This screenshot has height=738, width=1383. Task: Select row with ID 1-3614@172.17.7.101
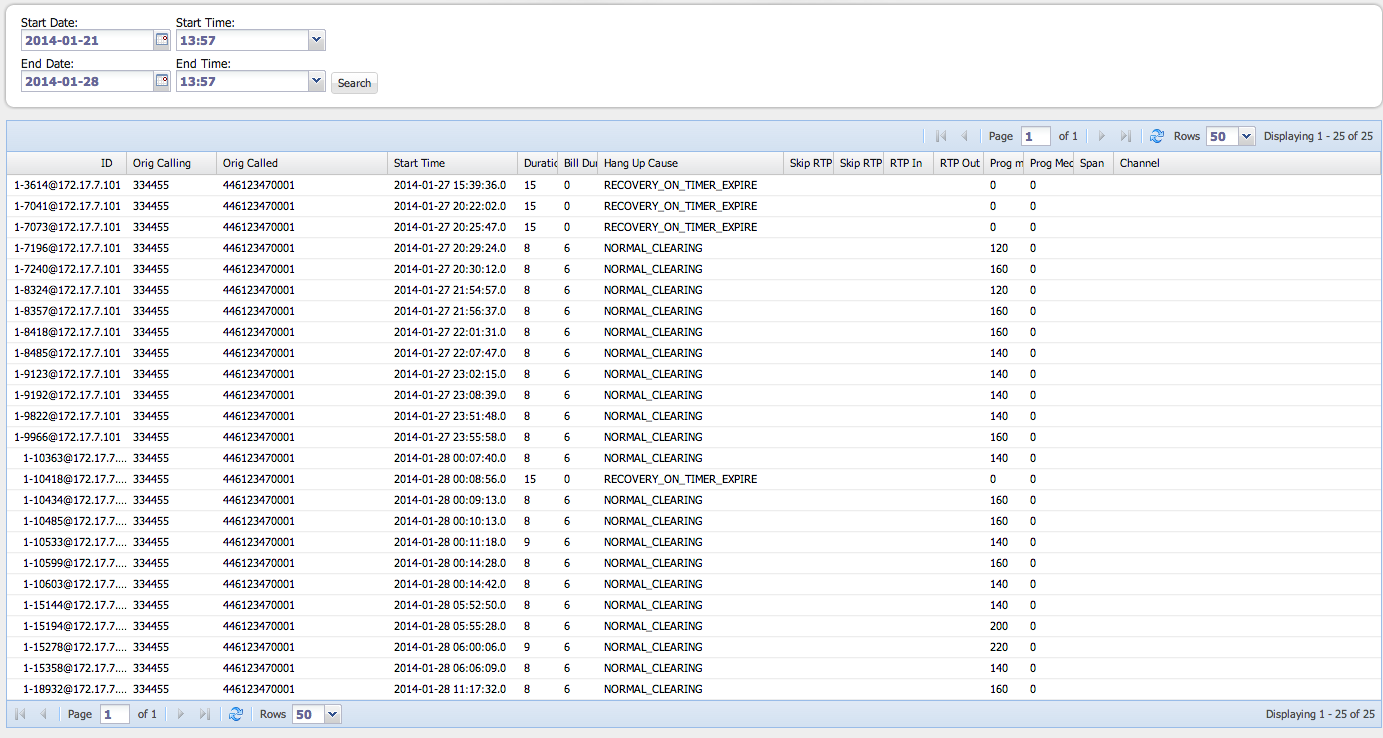click(x=693, y=185)
